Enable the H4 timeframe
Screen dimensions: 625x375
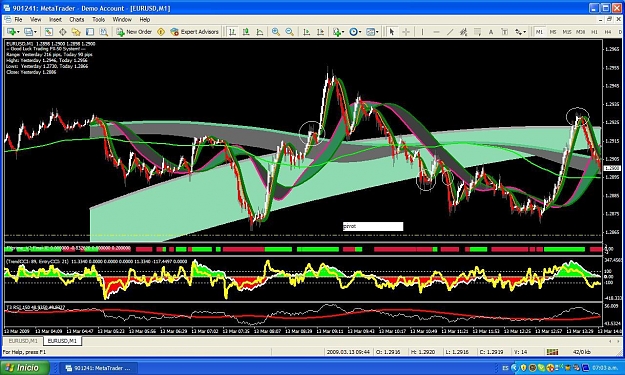pyautogui.click(x=608, y=32)
